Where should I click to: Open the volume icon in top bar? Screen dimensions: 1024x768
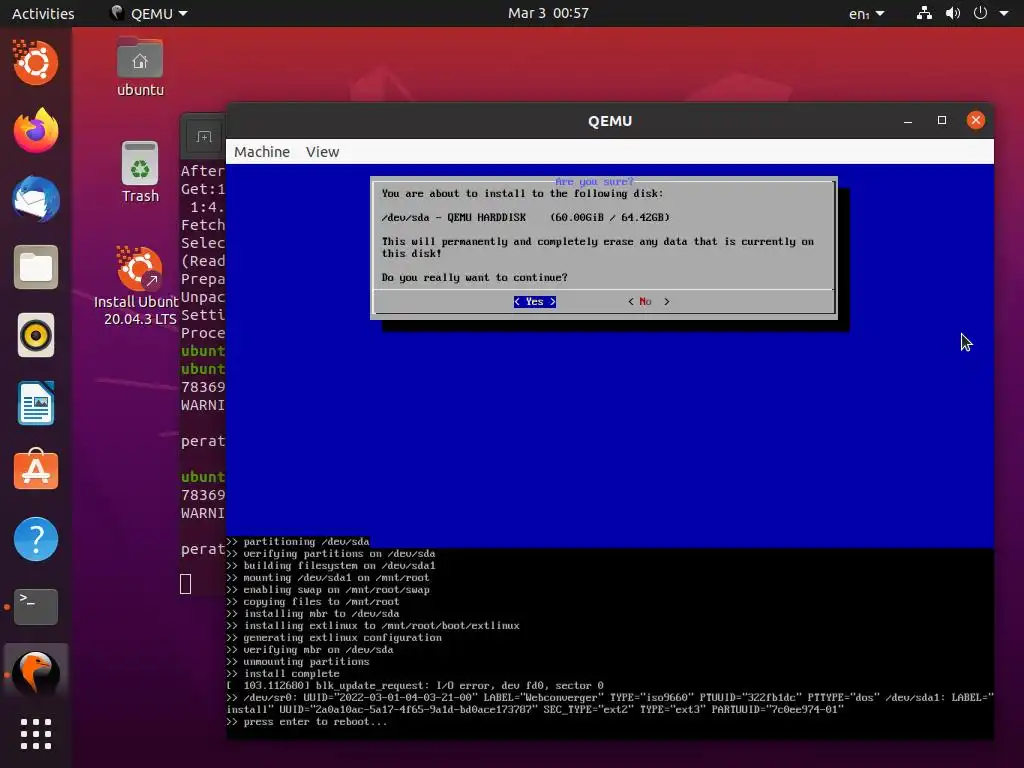953,13
